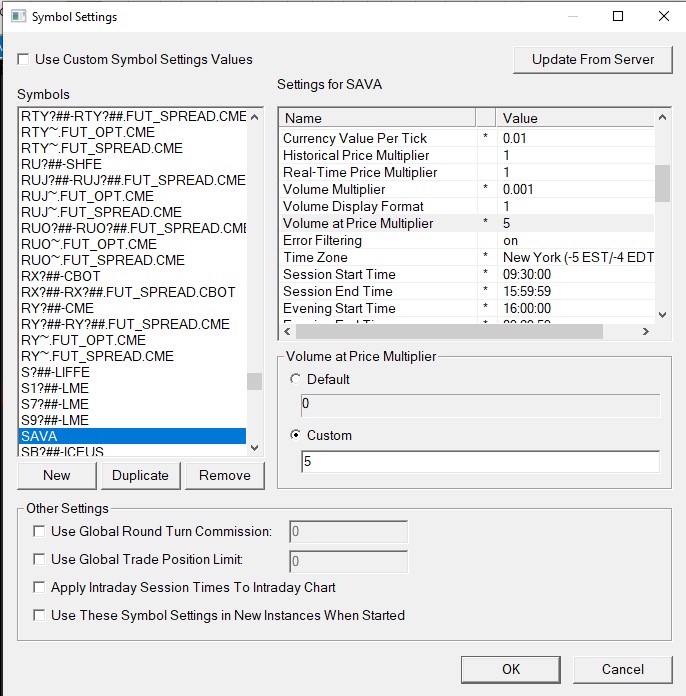Enable Apply Intraday Session Times To Intraday Chart
The image size is (686, 696).
pos(39,587)
